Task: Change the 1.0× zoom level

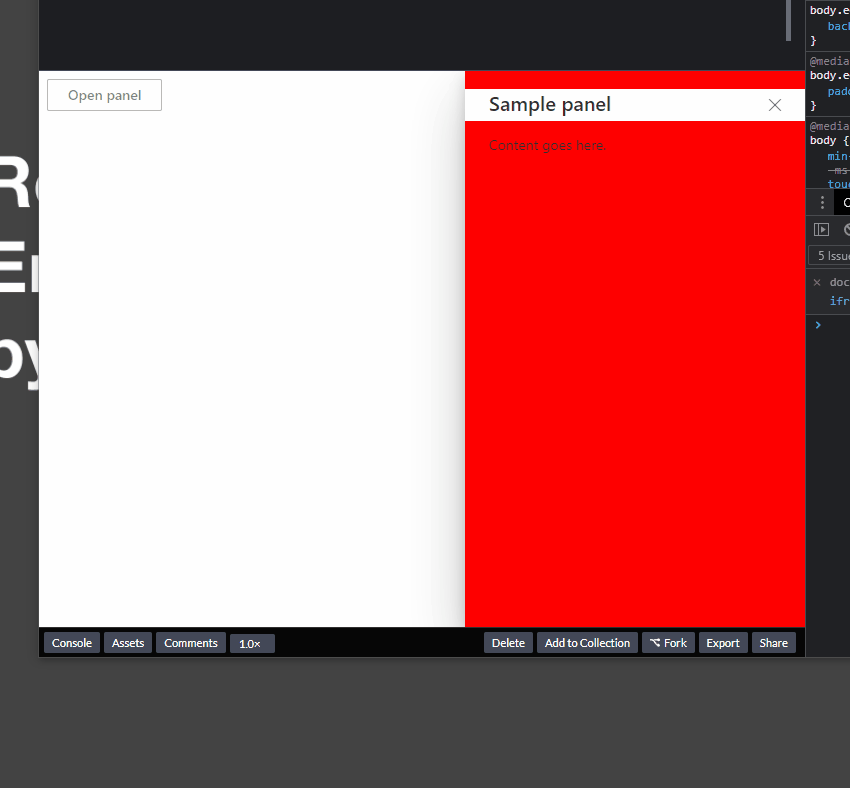Action: [252, 644]
